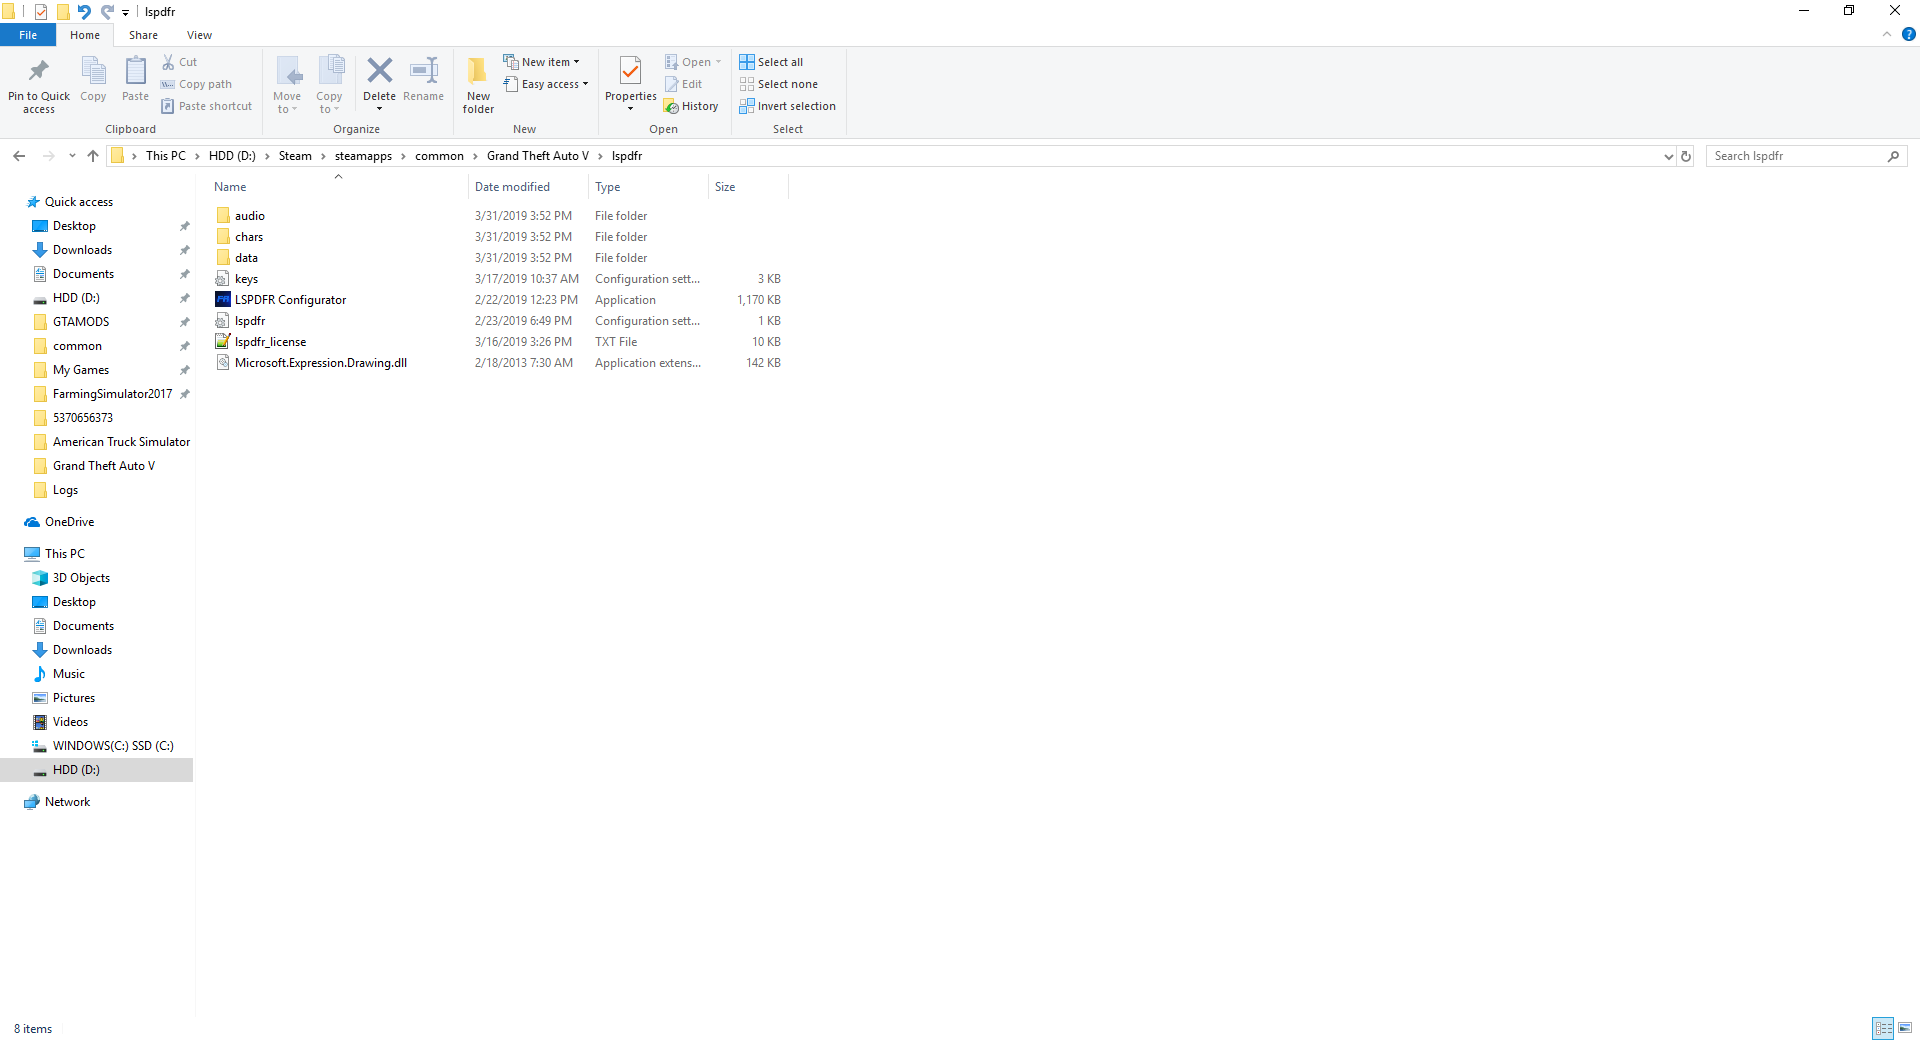Switch to Details view layout
1920x1040 pixels.
pyautogui.click(x=1883, y=1028)
